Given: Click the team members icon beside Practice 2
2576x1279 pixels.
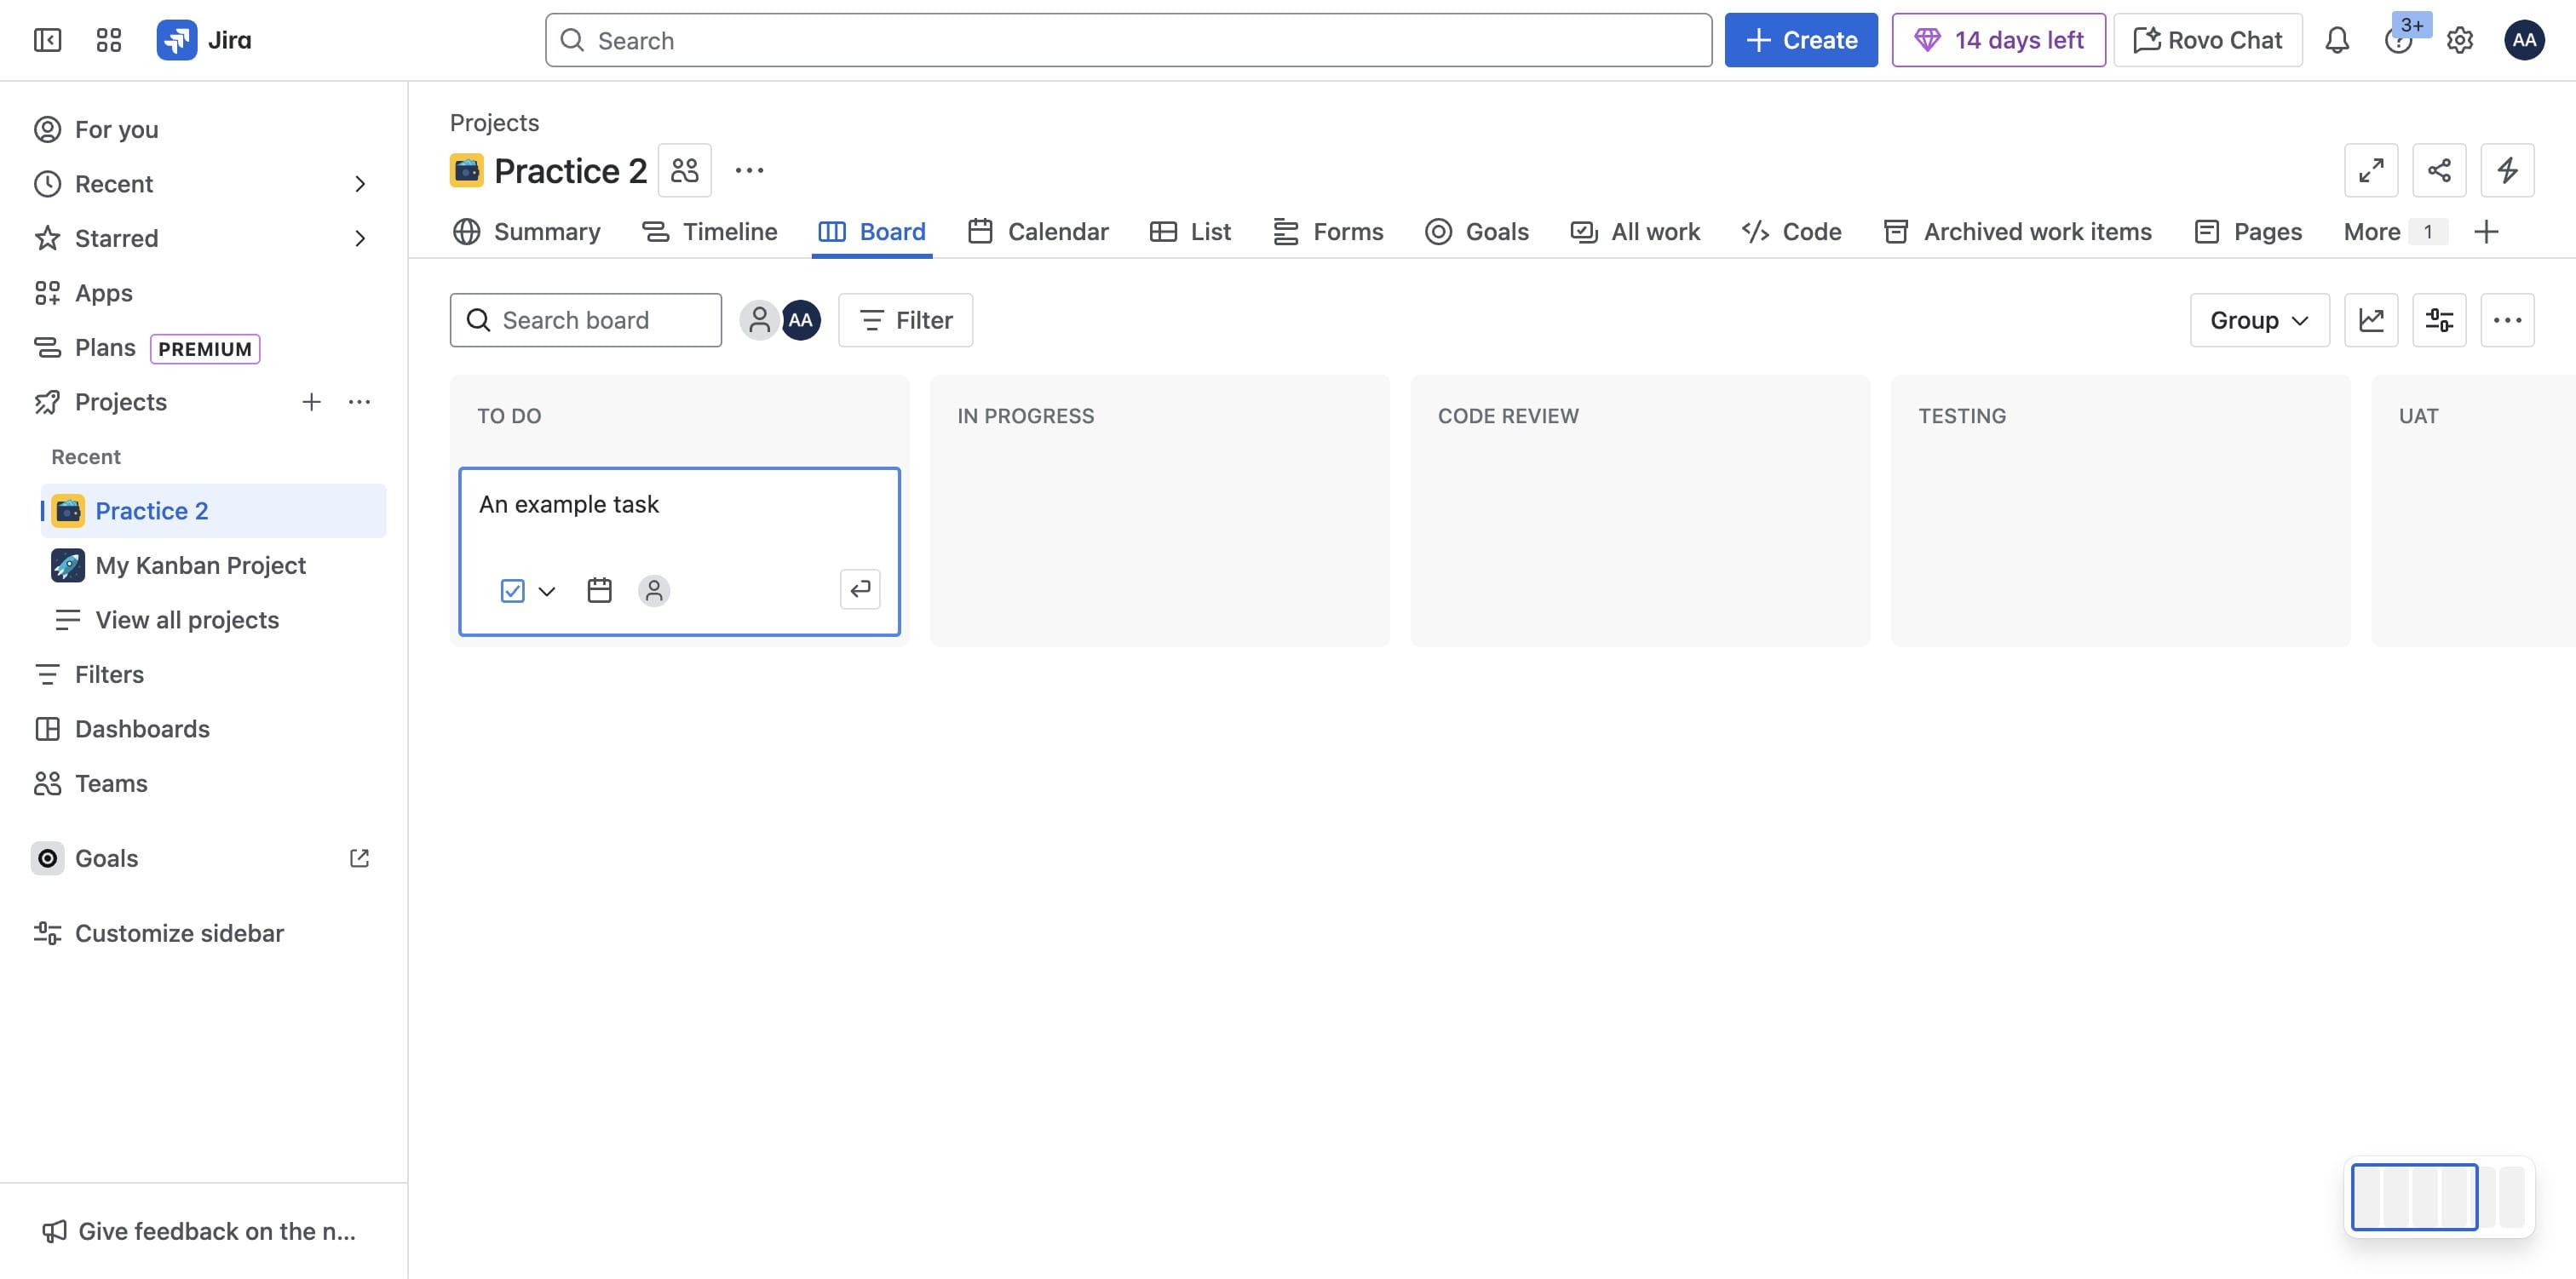Looking at the screenshot, I should click(x=685, y=170).
